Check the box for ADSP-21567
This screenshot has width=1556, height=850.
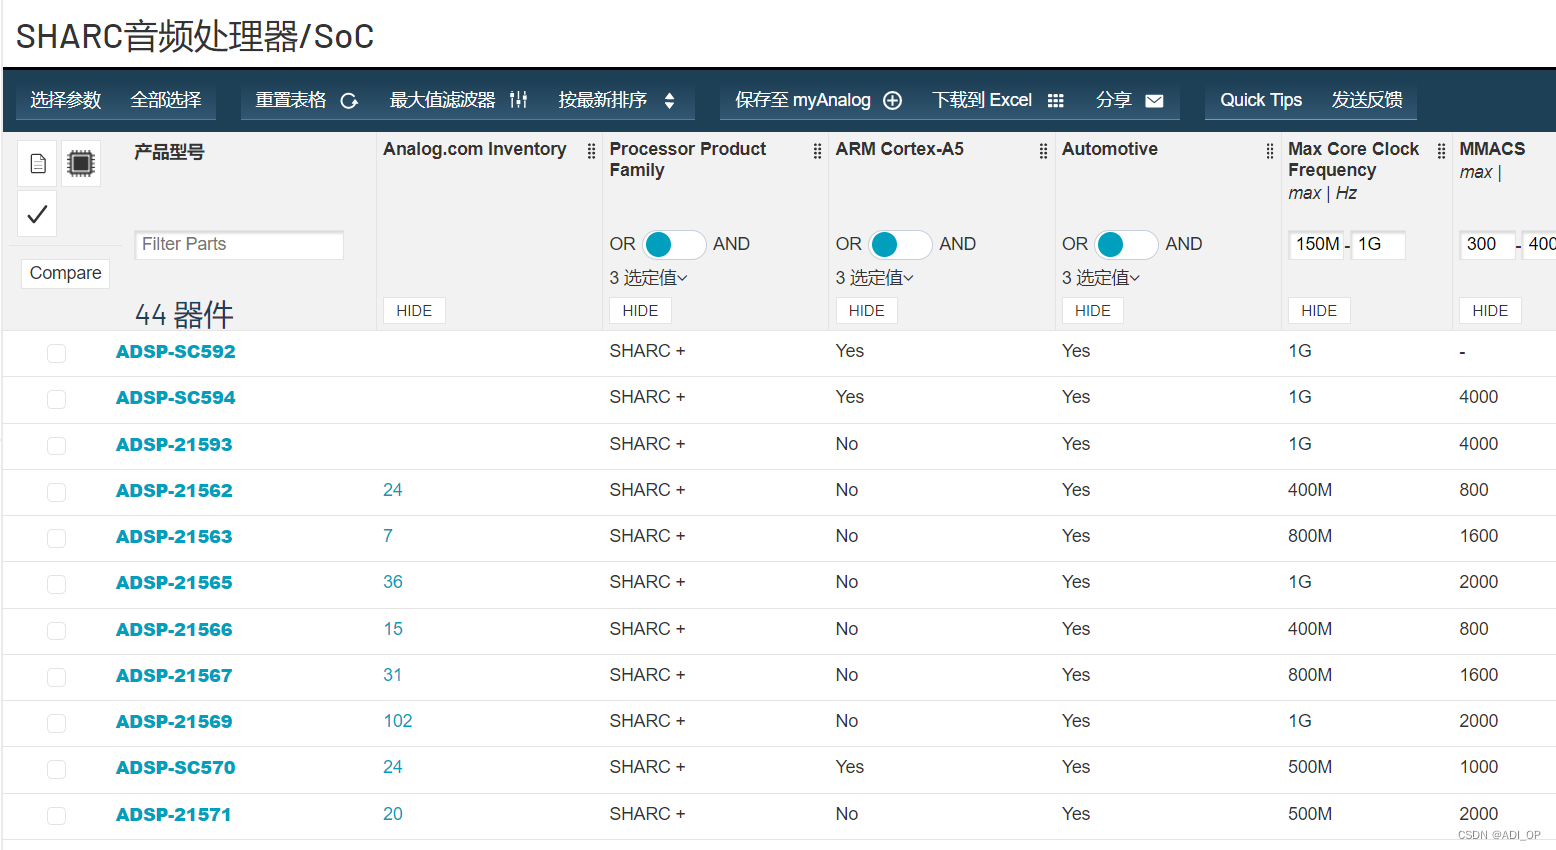click(57, 677)
